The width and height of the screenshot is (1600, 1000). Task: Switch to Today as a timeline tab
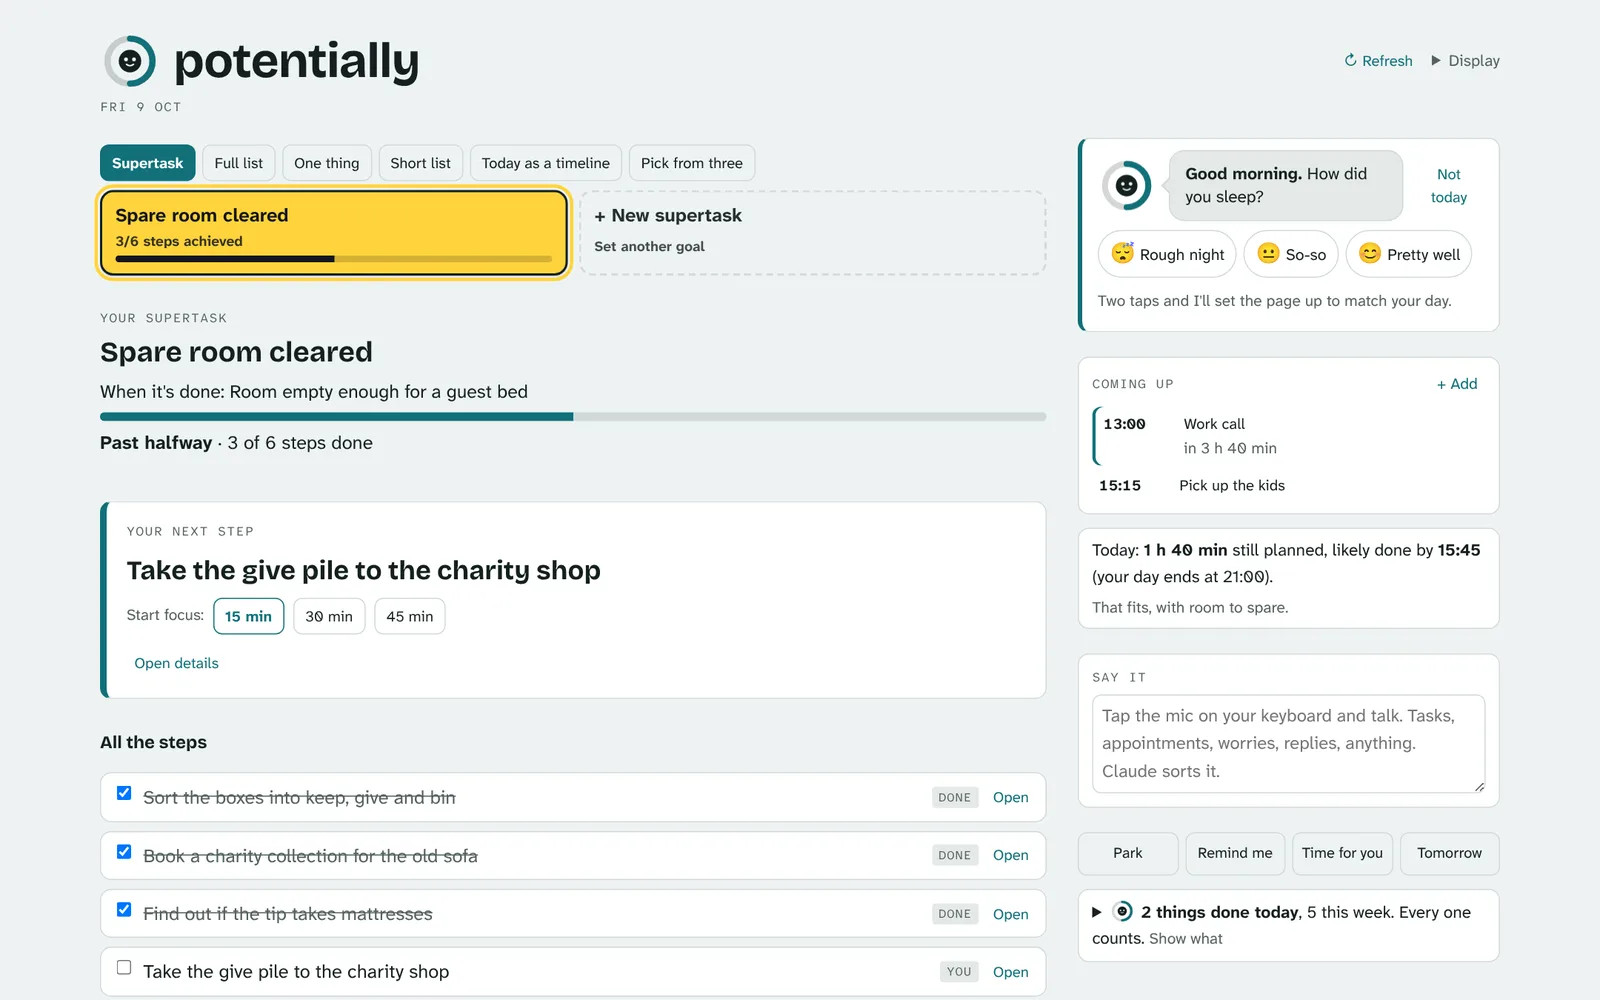point(546,163)
